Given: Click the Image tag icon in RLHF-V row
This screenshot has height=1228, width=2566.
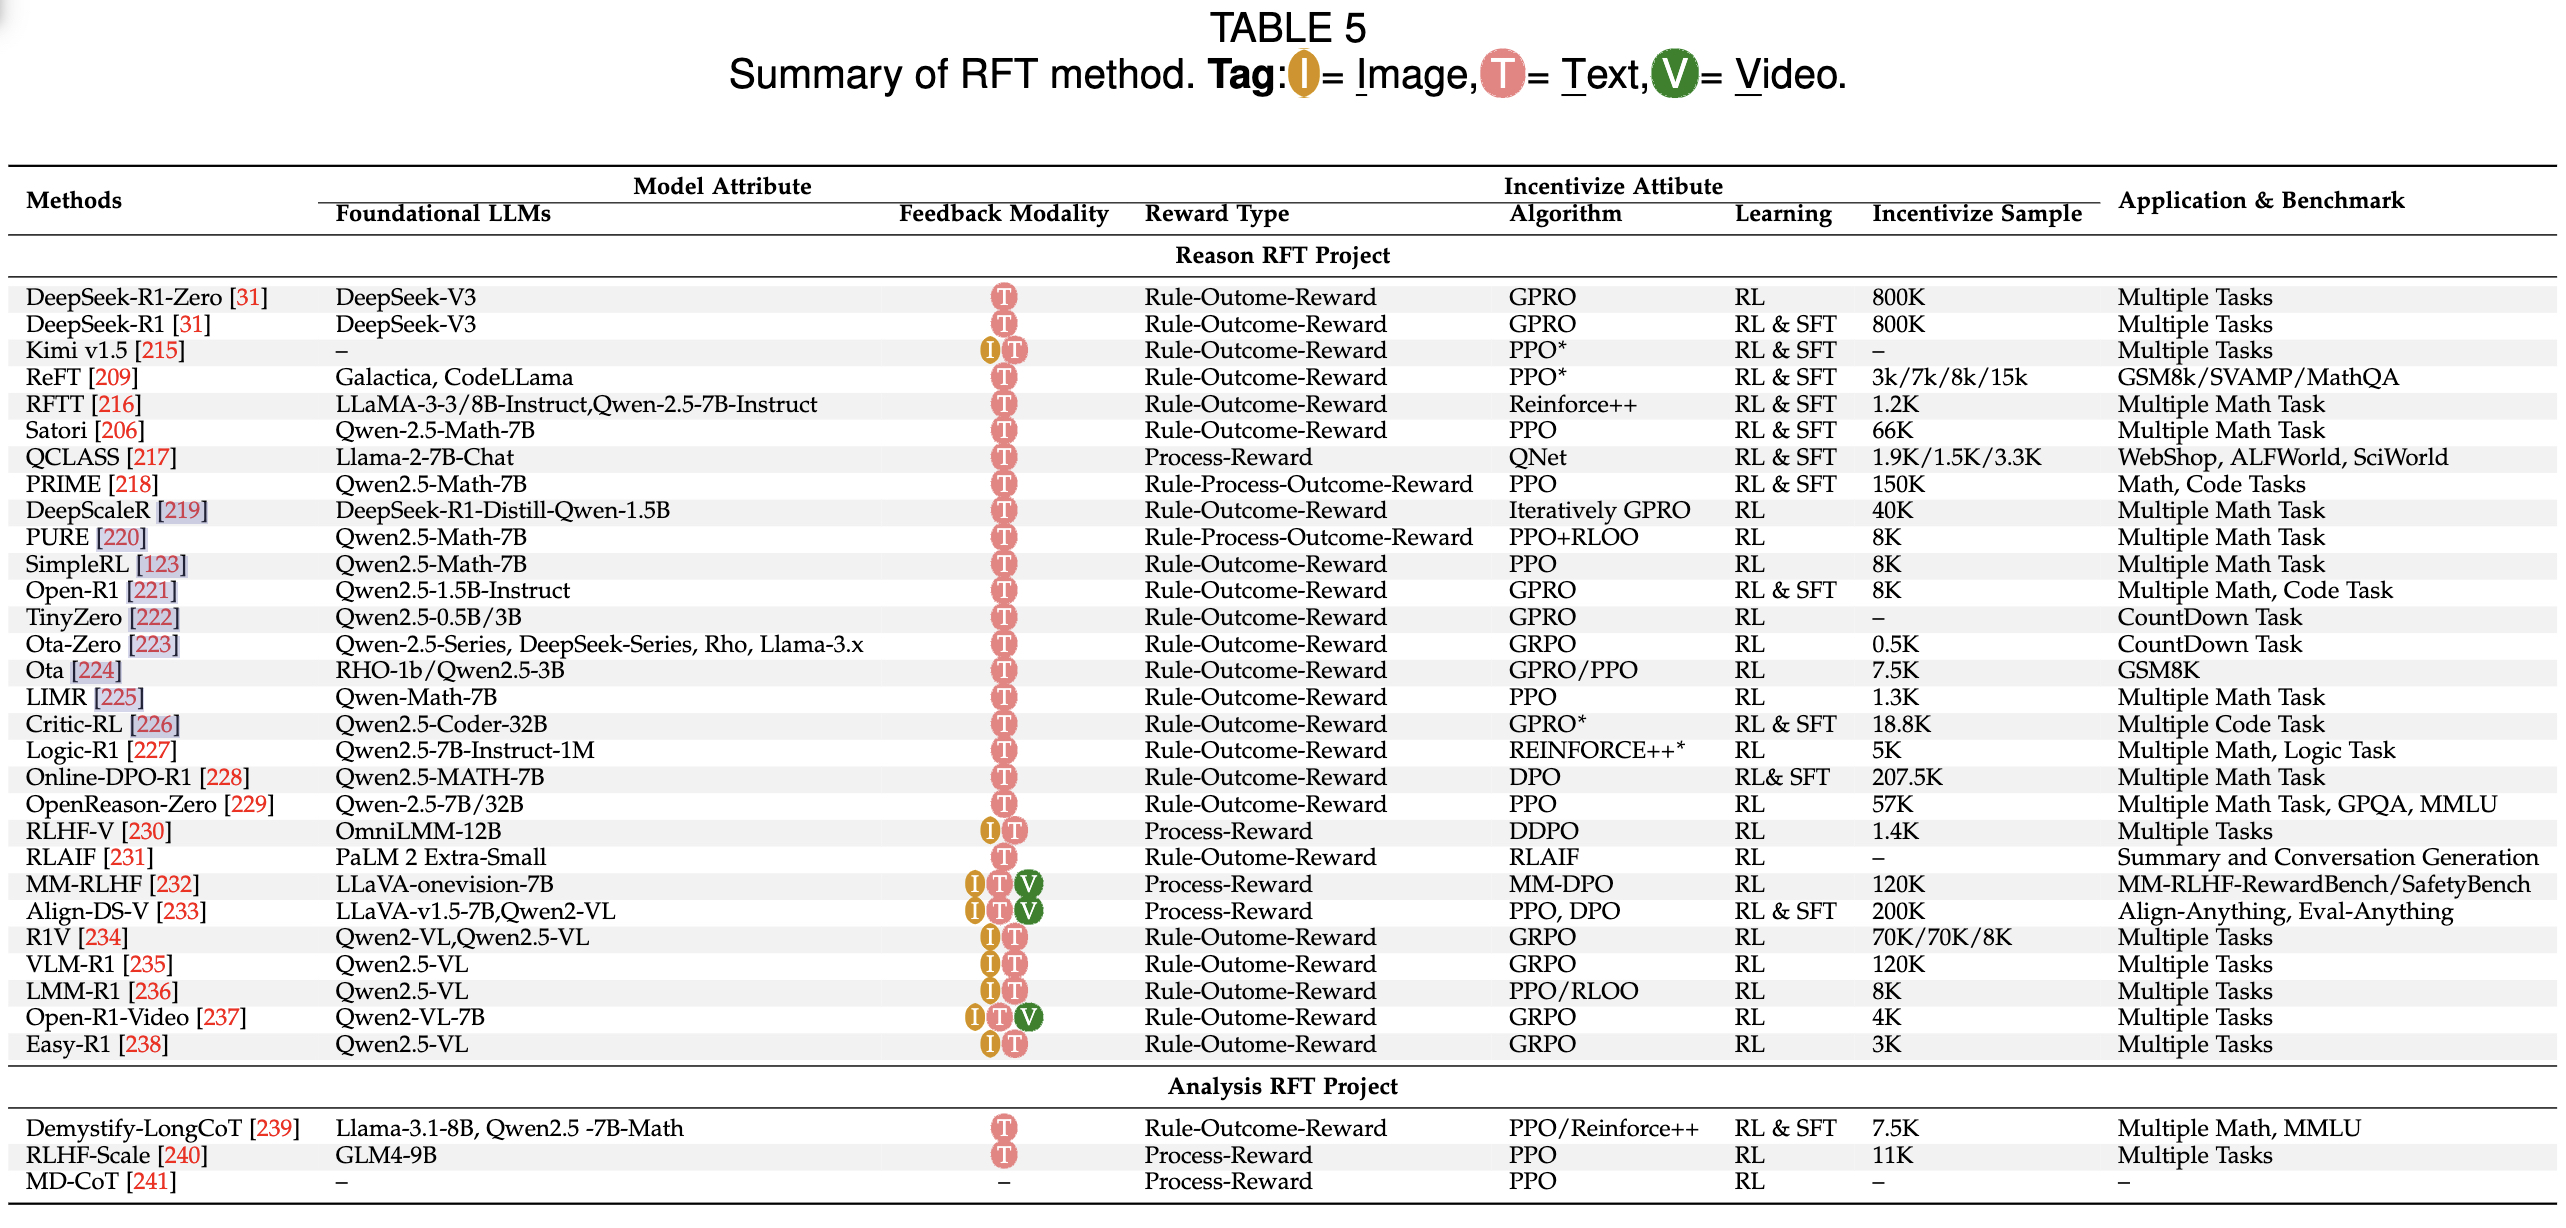Looking at the screenshot, I should pyautogui.click(x=990, y=831).
